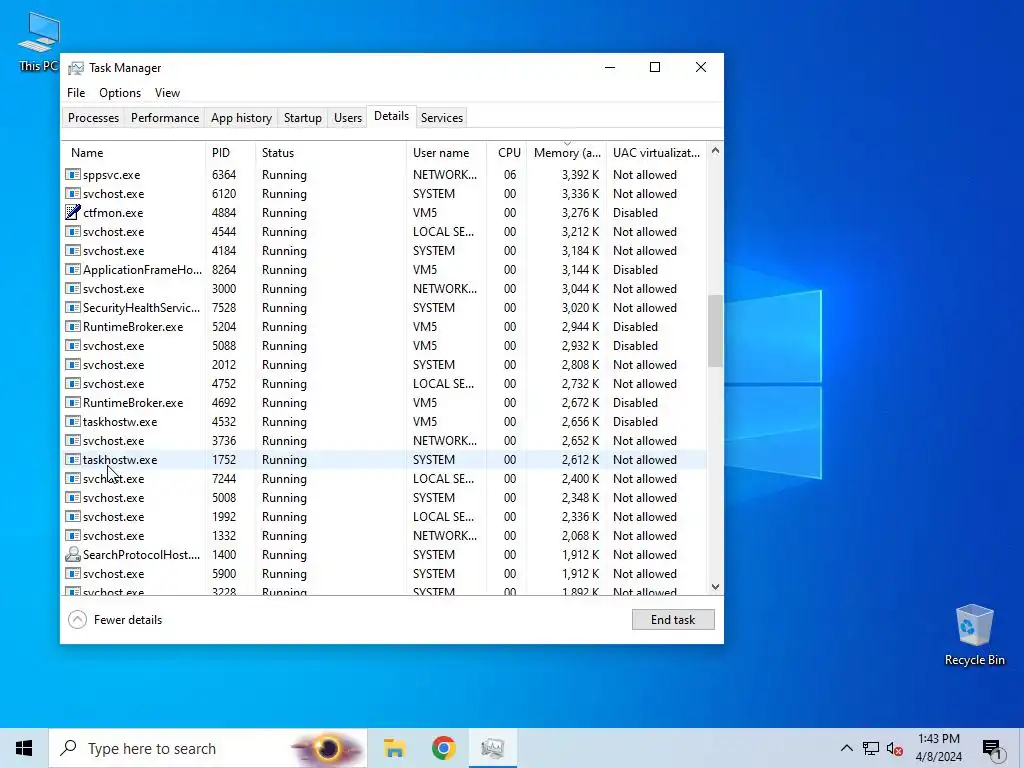The width and height of the screenshot is (1024, 768).
Task: Switch to the Startup tab
Action: 302,118
